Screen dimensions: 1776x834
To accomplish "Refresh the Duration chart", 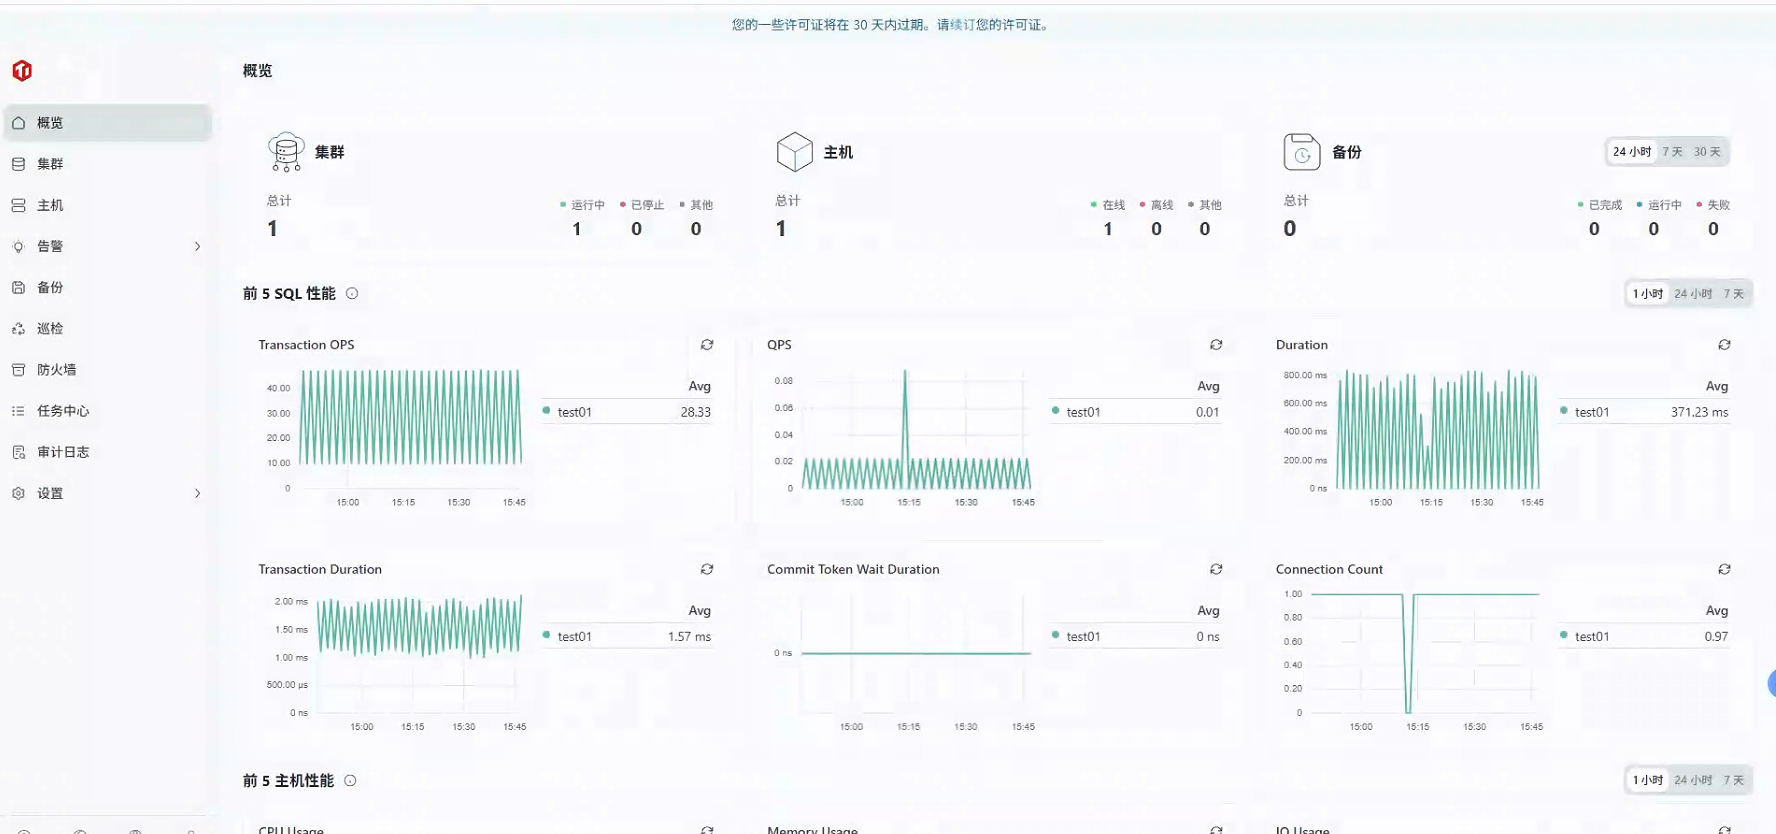I will tap(1724, 345).
